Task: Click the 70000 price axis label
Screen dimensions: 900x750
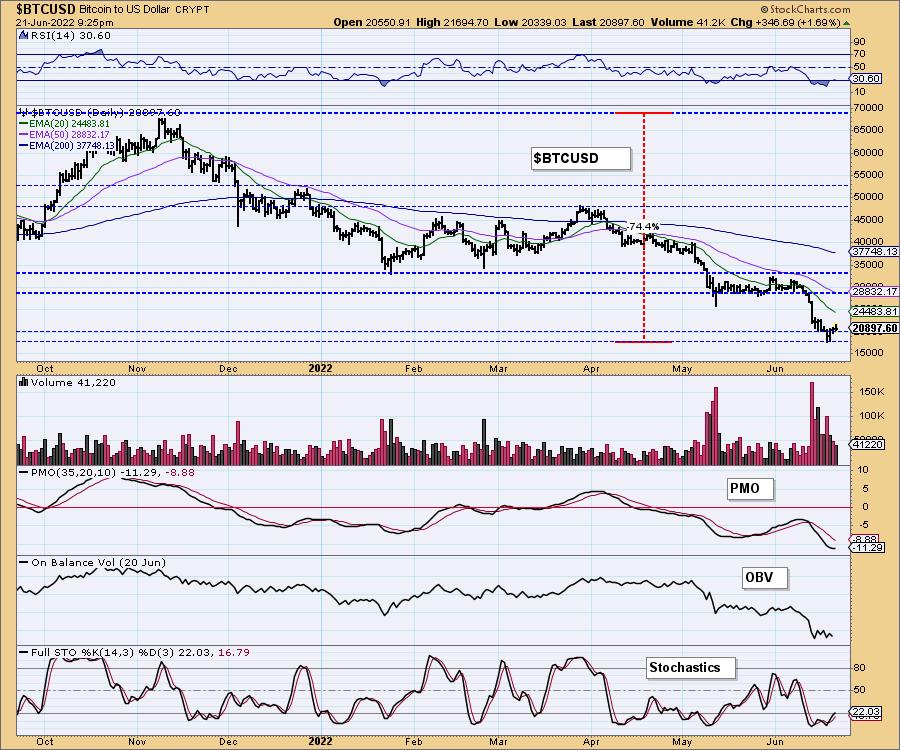Action: [868, 108]
